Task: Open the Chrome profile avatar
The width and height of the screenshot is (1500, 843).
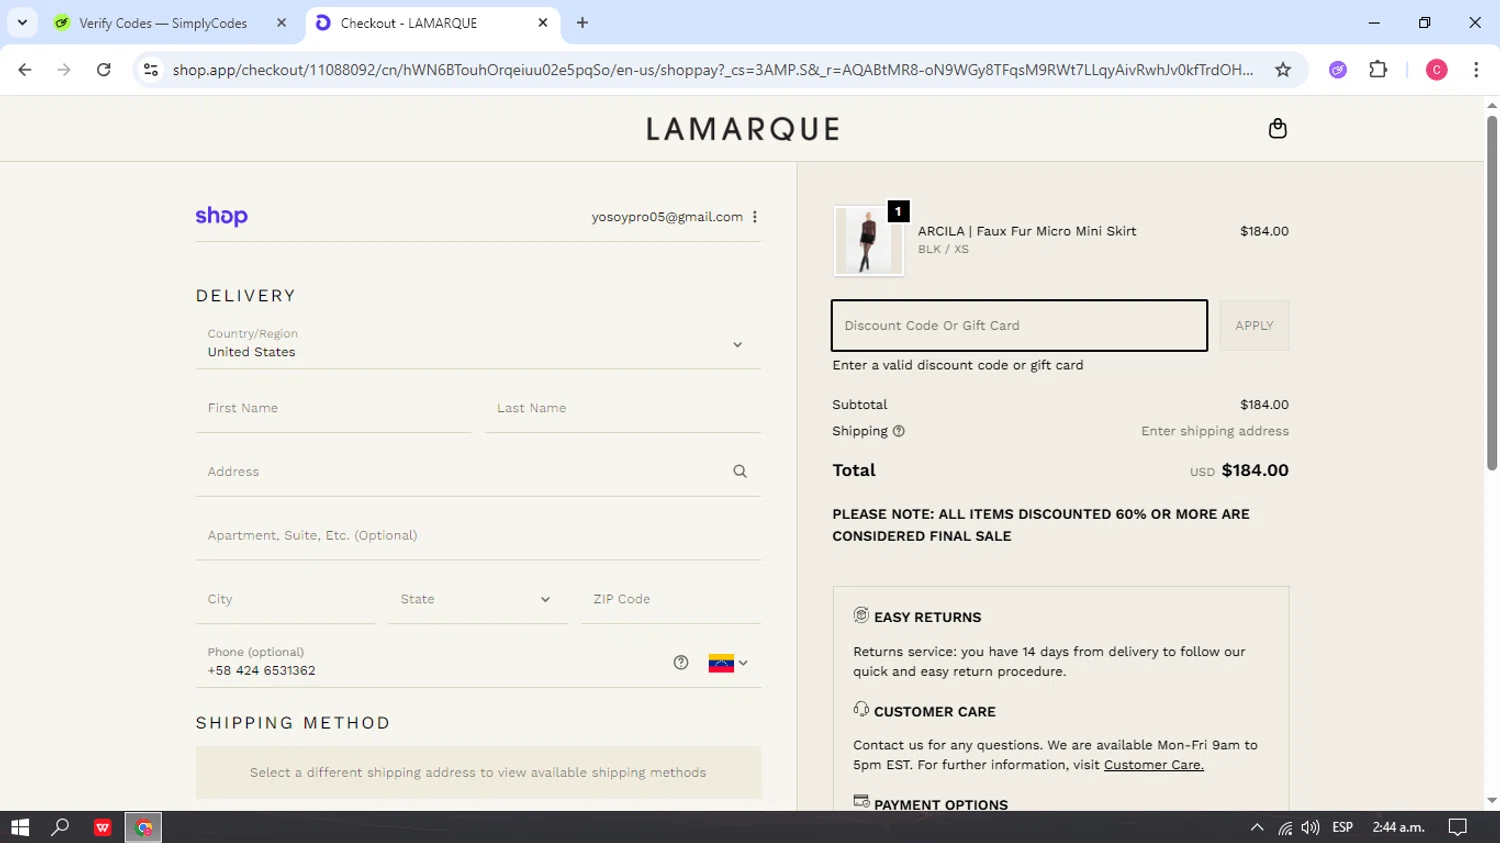Action: tap(1437, 70)
